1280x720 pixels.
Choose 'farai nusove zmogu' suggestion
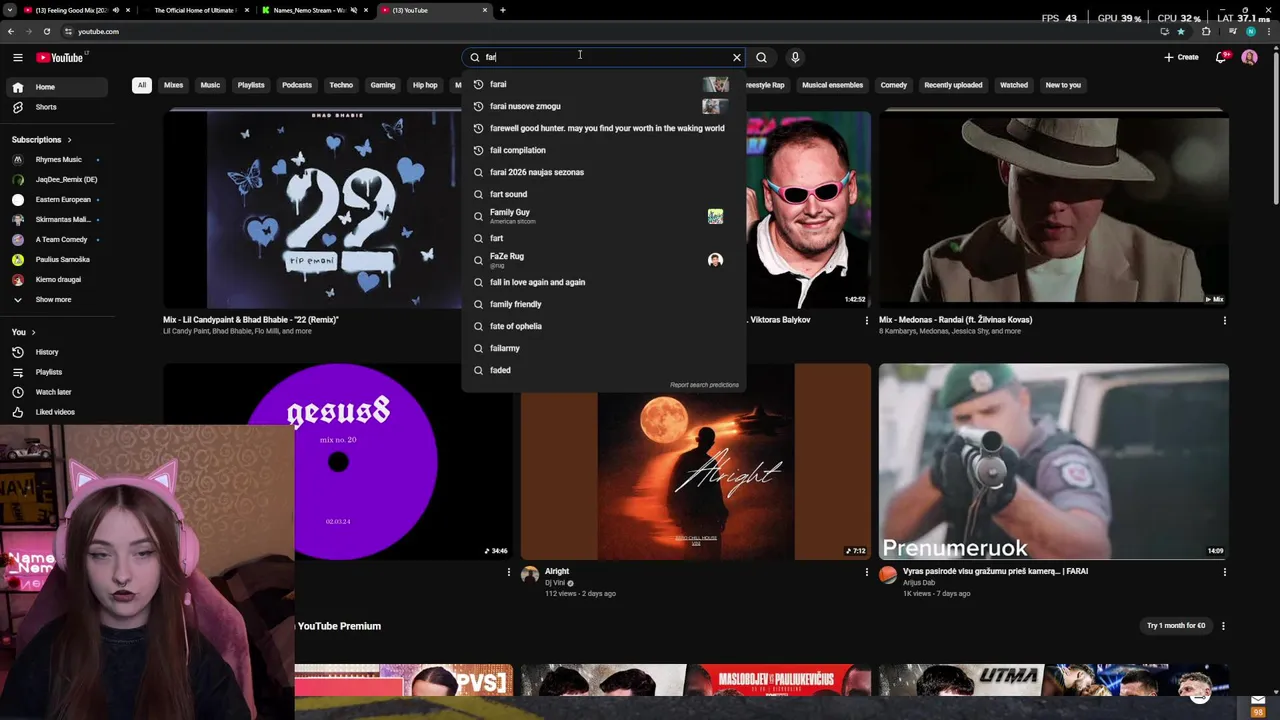click(604, 106)
